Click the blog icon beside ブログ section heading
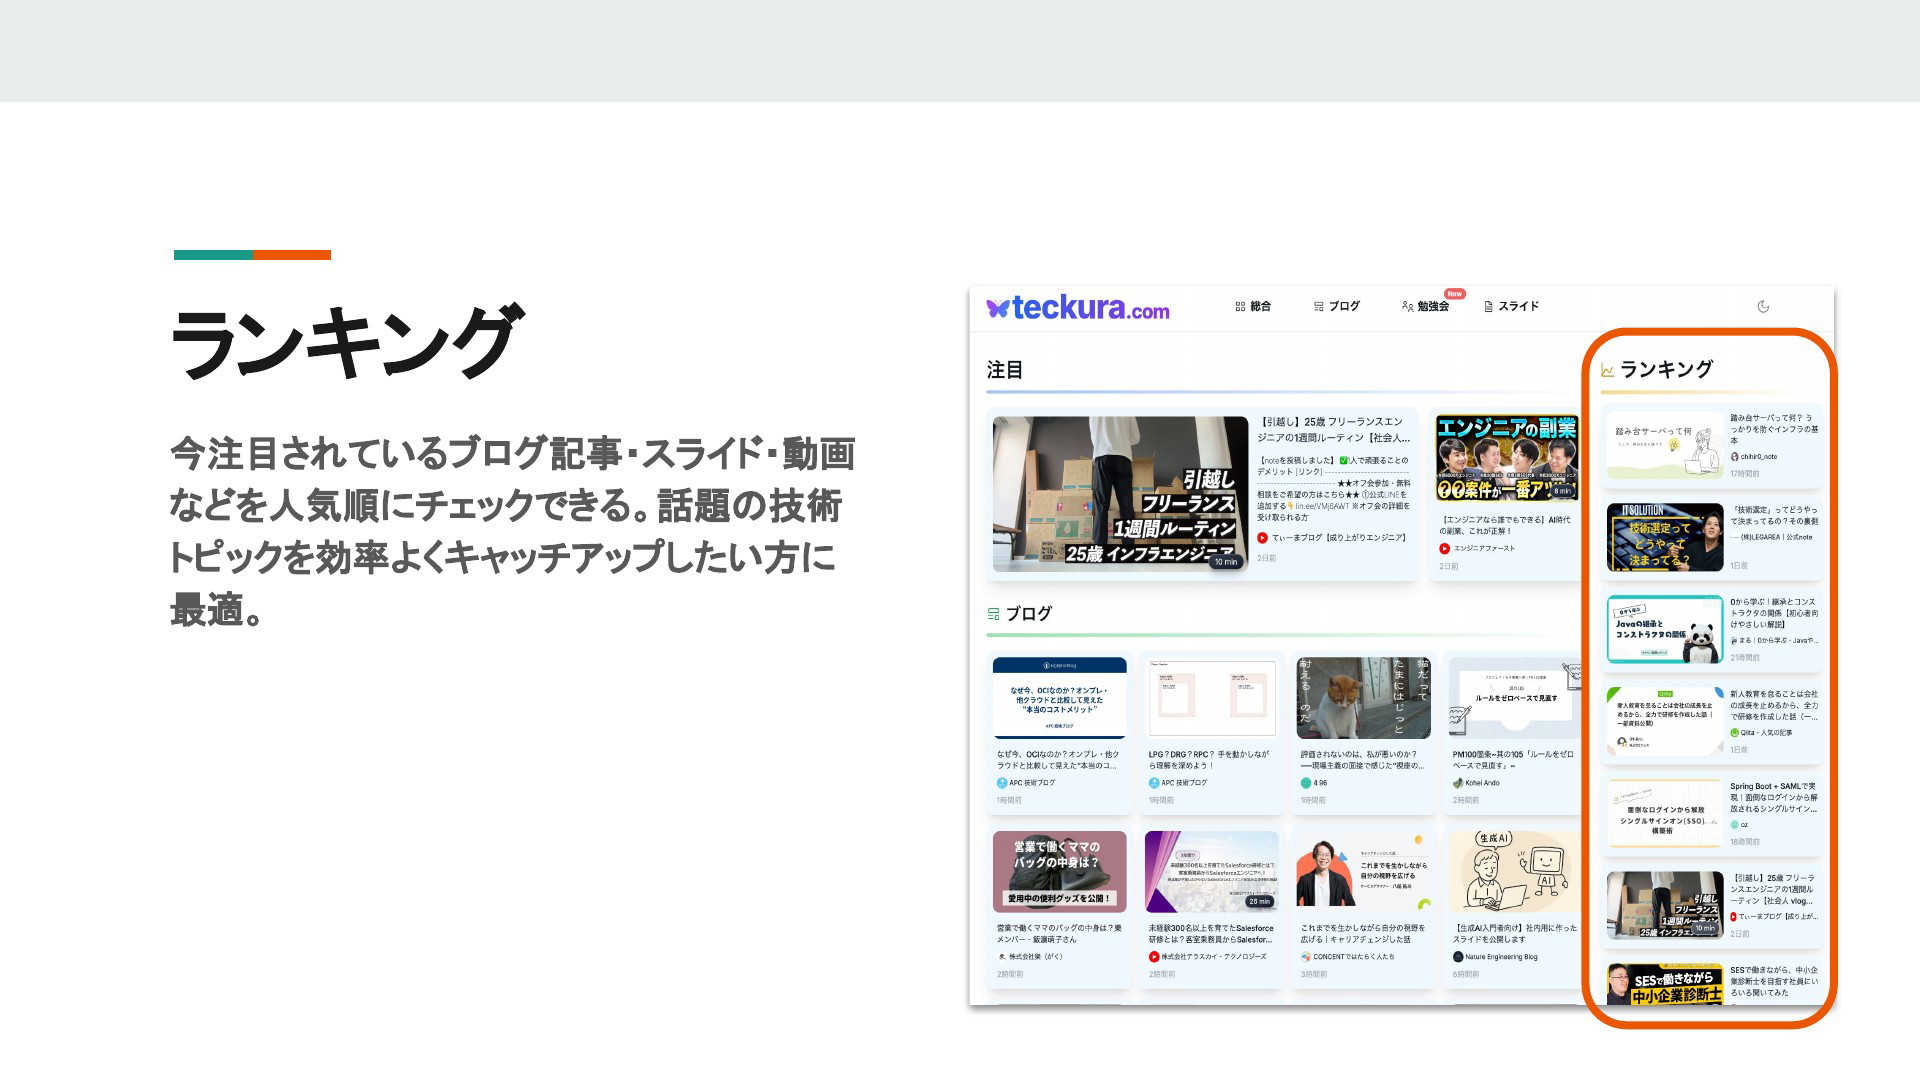 click(993, 614)
